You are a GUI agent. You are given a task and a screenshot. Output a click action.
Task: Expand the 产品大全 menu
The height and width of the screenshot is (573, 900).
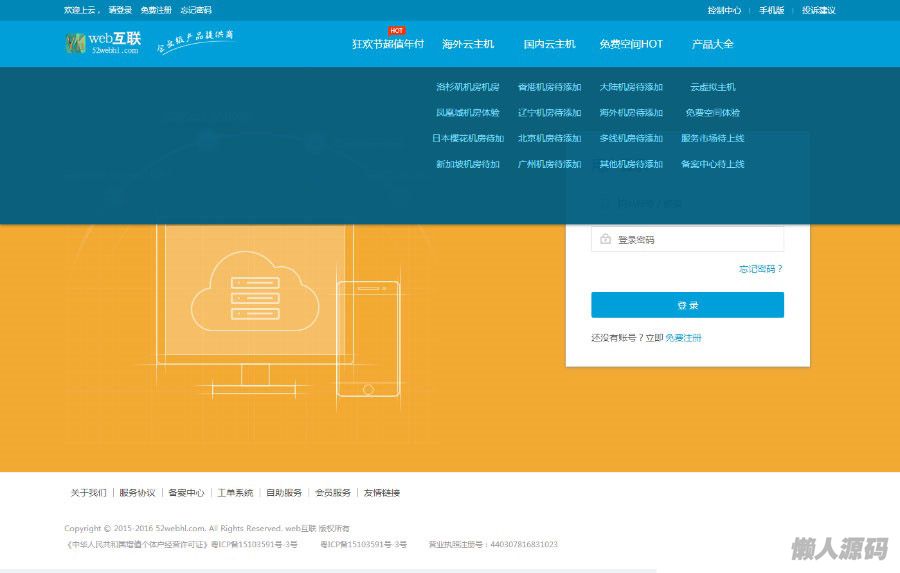[712, 44]
